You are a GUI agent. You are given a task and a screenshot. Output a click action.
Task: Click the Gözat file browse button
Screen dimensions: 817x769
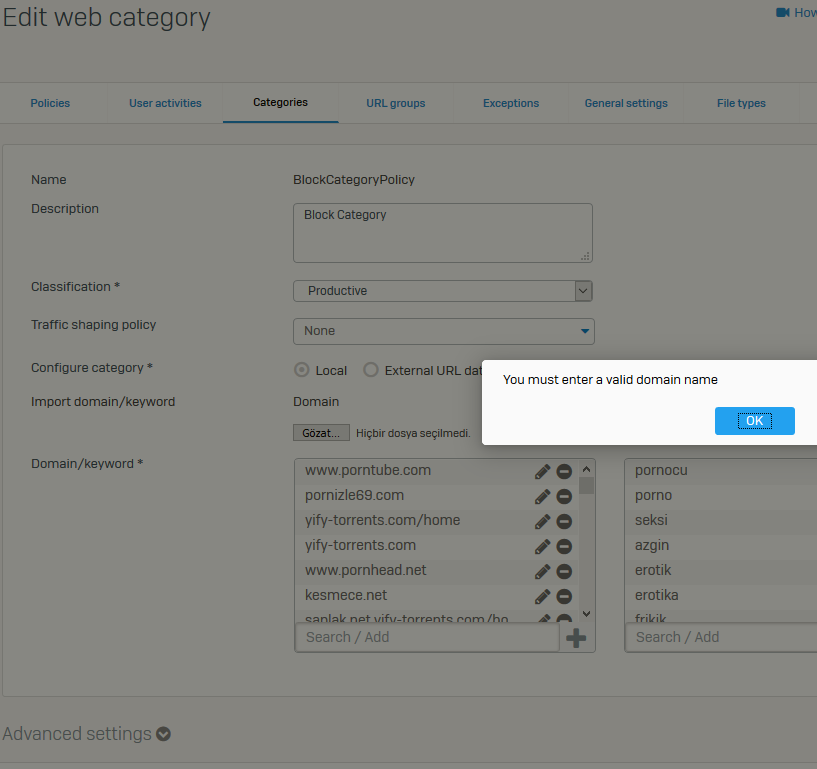[x=321, y=433]
